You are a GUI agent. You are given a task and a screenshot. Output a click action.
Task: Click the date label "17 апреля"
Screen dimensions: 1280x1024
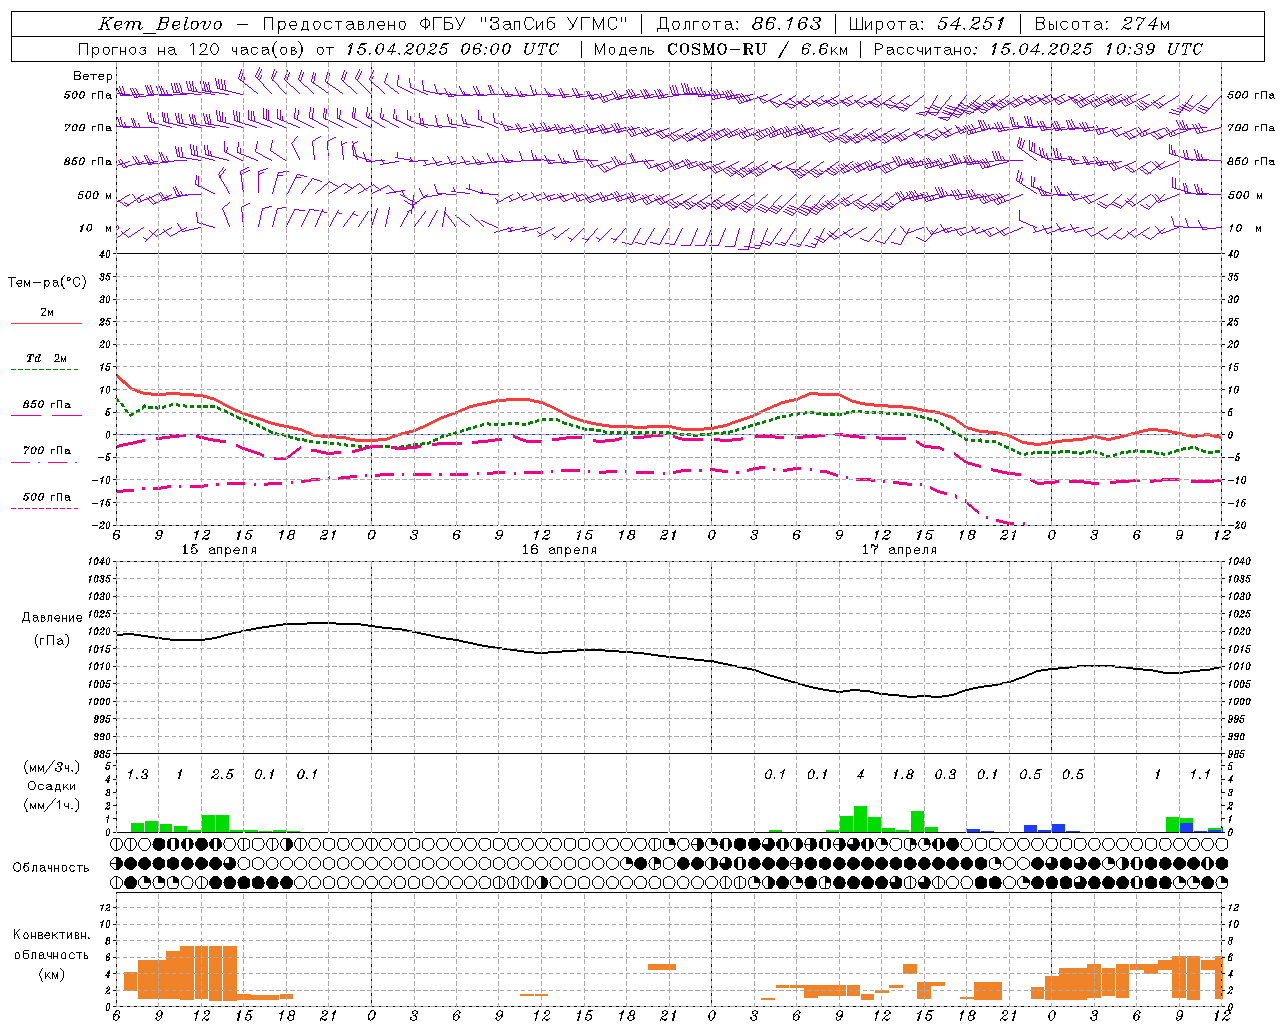[x=899, y=550]
